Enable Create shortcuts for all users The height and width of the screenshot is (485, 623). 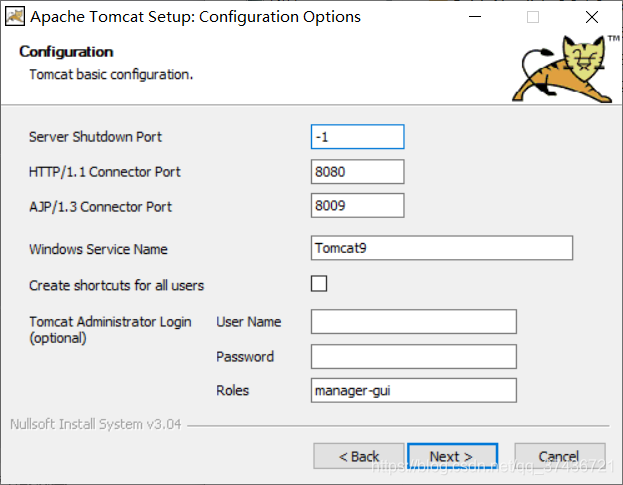319,284
